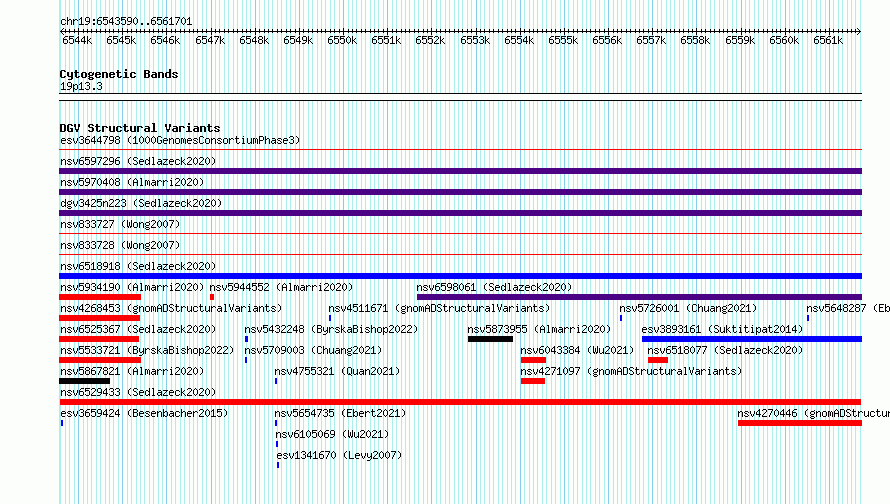Image resolution: width=890 pixels, height=504 pixels.
Task: Select the red bar under nsv4270446
Action: click(800, 423)
